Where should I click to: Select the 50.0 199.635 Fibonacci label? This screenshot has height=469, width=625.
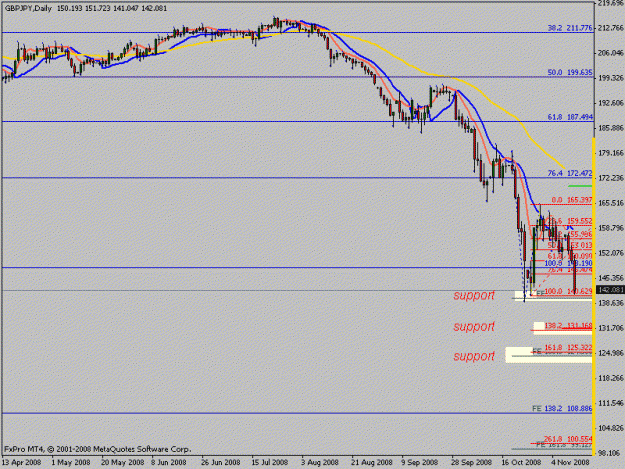[570, 73]
